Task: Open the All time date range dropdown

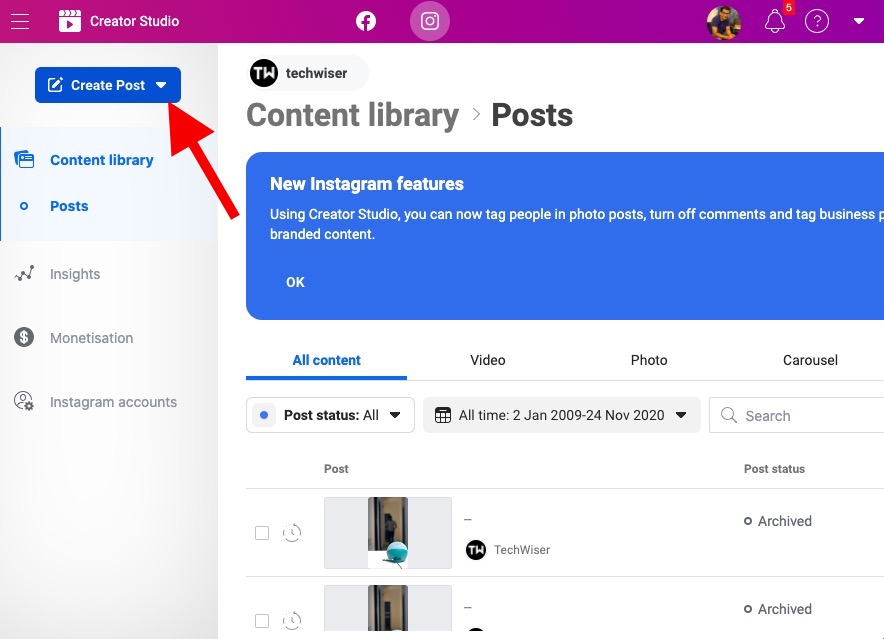Action: click(x=562, y=415)
